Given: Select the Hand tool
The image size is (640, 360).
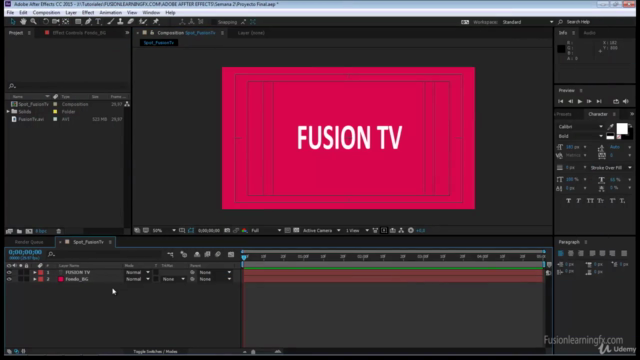Looking at the screenshot, I should point(23,22).
